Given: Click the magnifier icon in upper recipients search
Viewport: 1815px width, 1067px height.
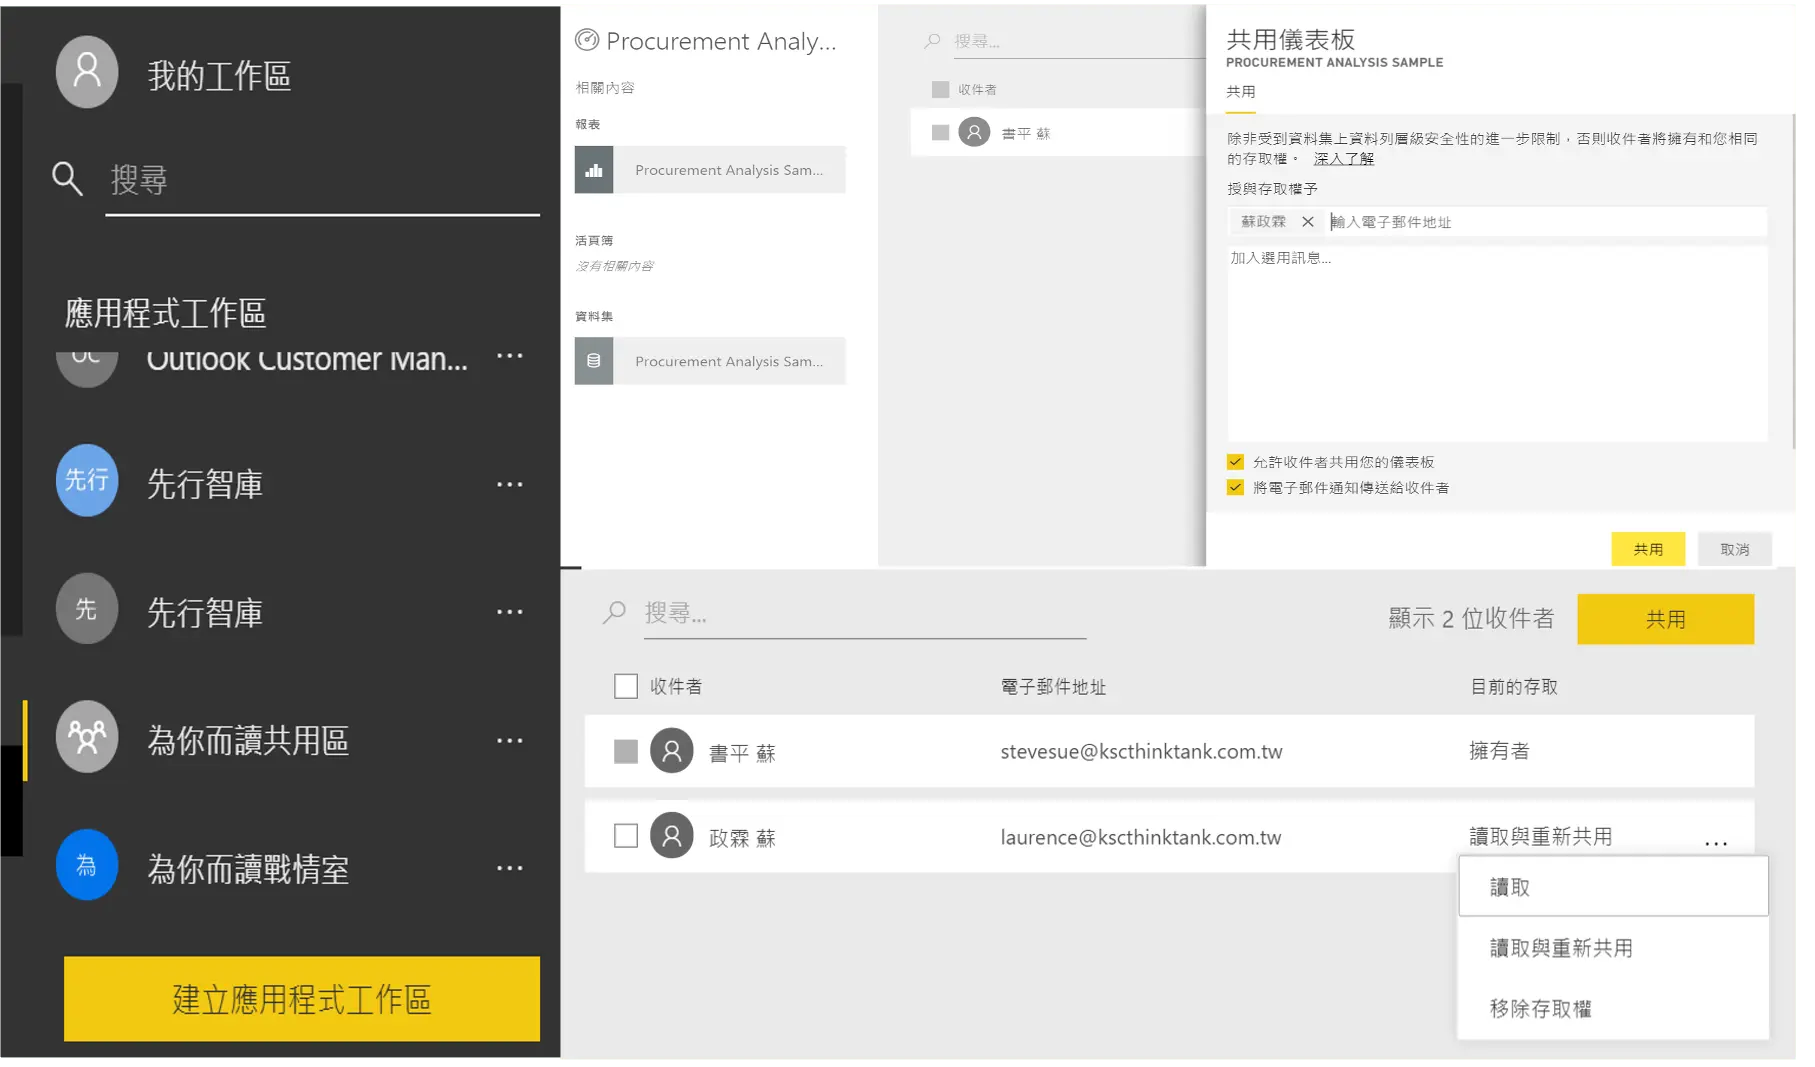Looking at the screenshot, I should click(x=933, y=41).
